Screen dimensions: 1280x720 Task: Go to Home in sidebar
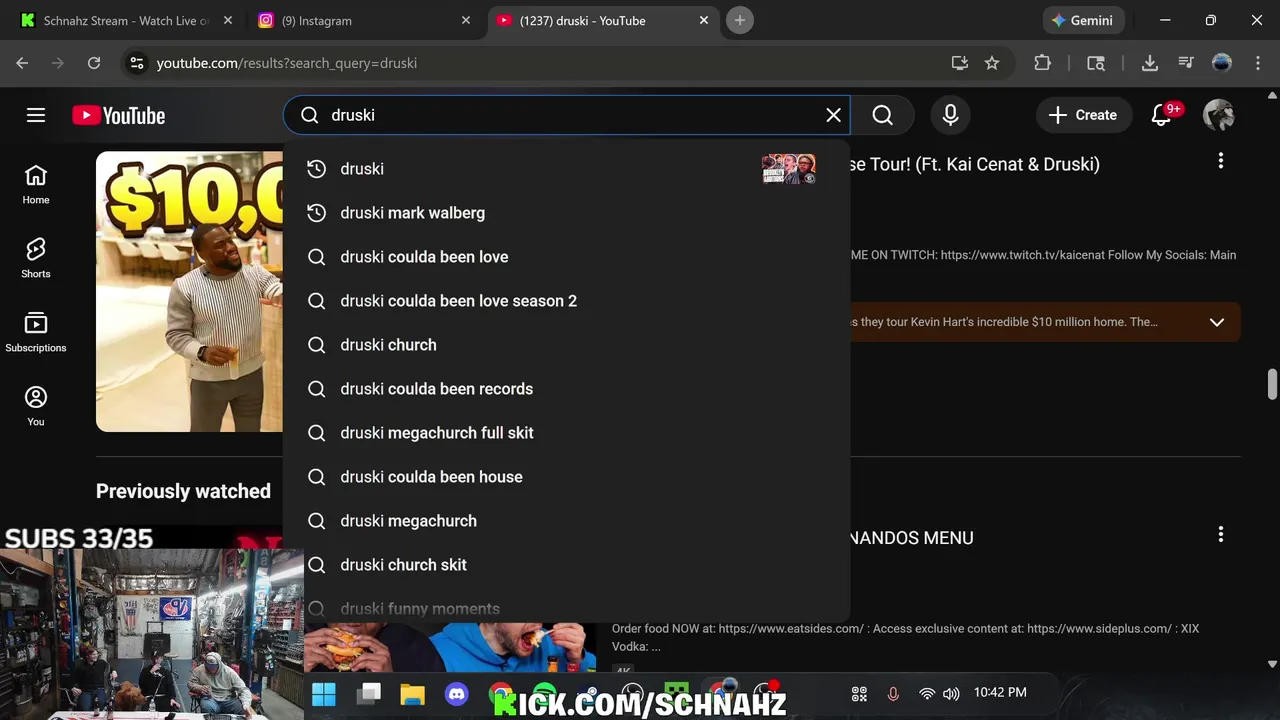(x=36, y=185)
